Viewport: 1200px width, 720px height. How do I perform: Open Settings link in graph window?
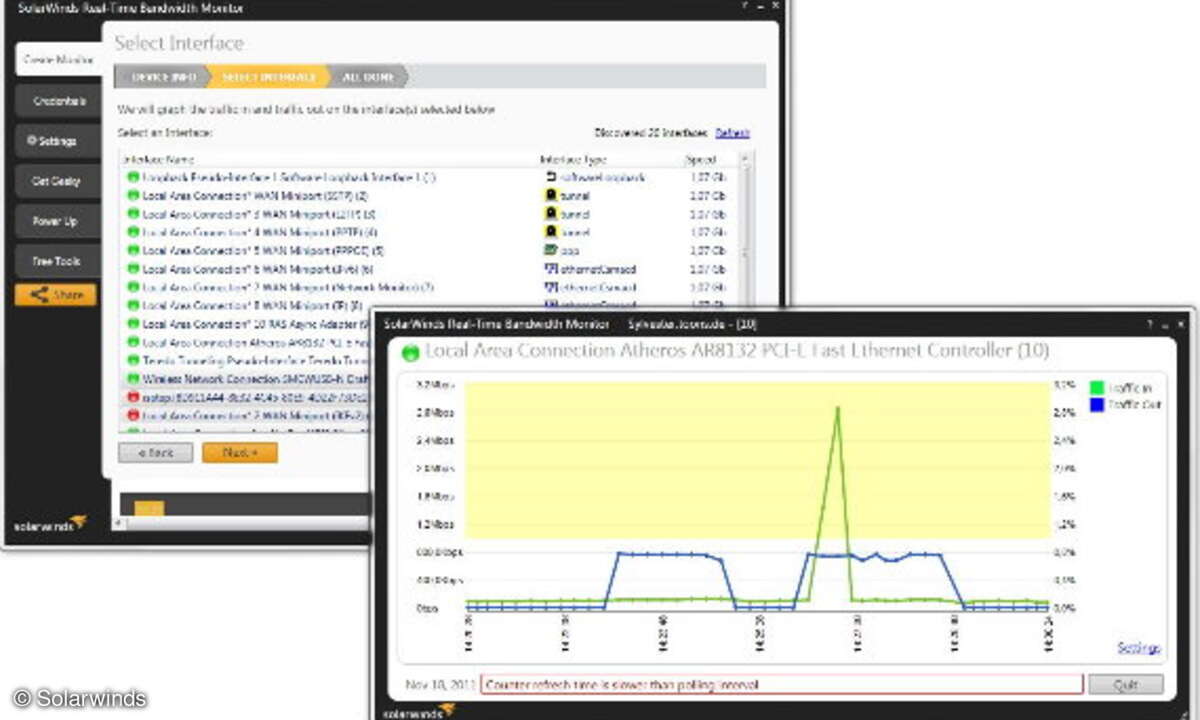click(1138, 648)
